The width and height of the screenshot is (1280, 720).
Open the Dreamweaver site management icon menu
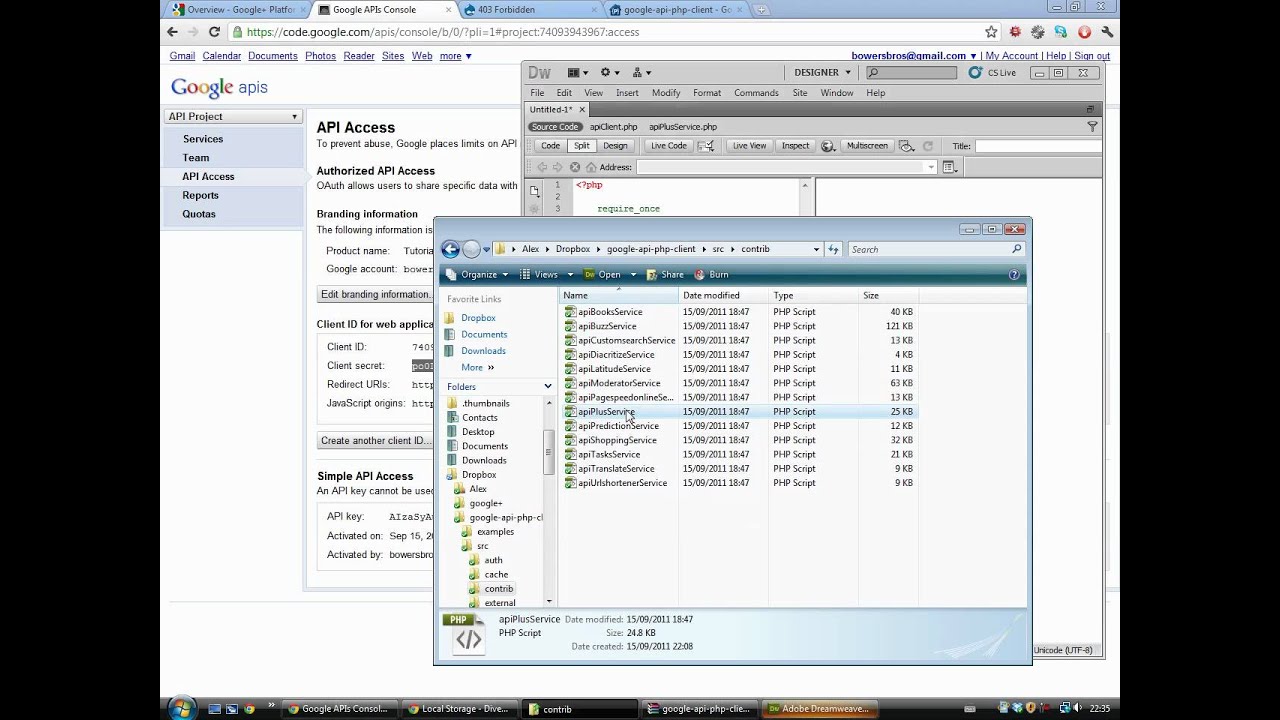(x=642, y=72)
